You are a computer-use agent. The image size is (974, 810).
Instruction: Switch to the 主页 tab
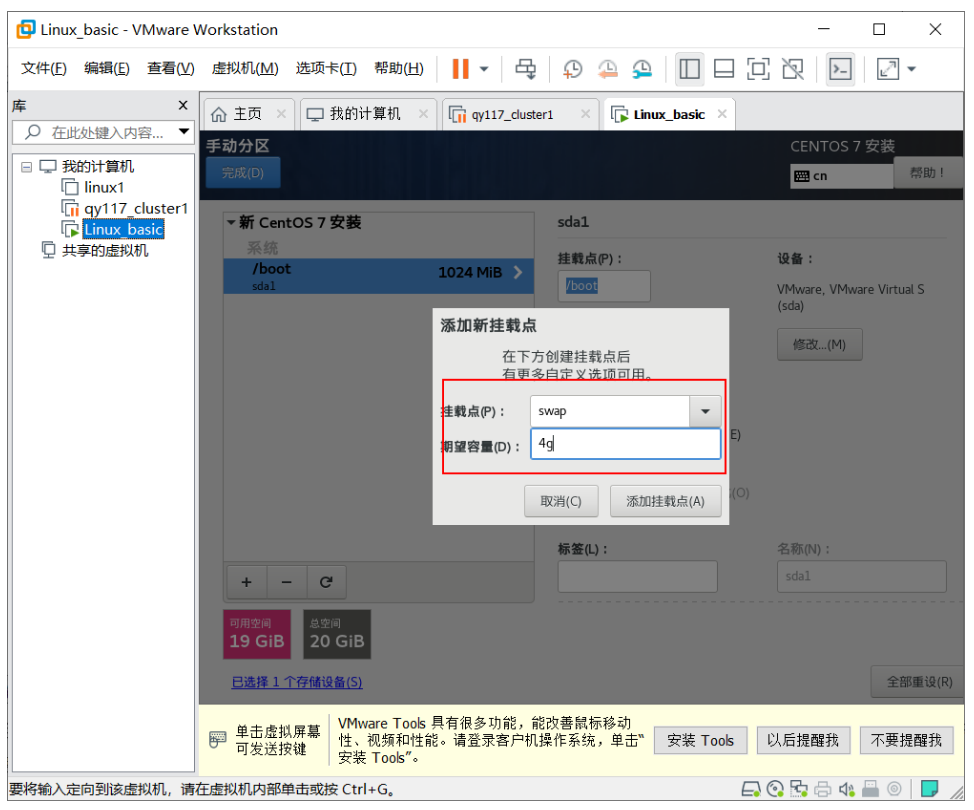click(247, 114)
